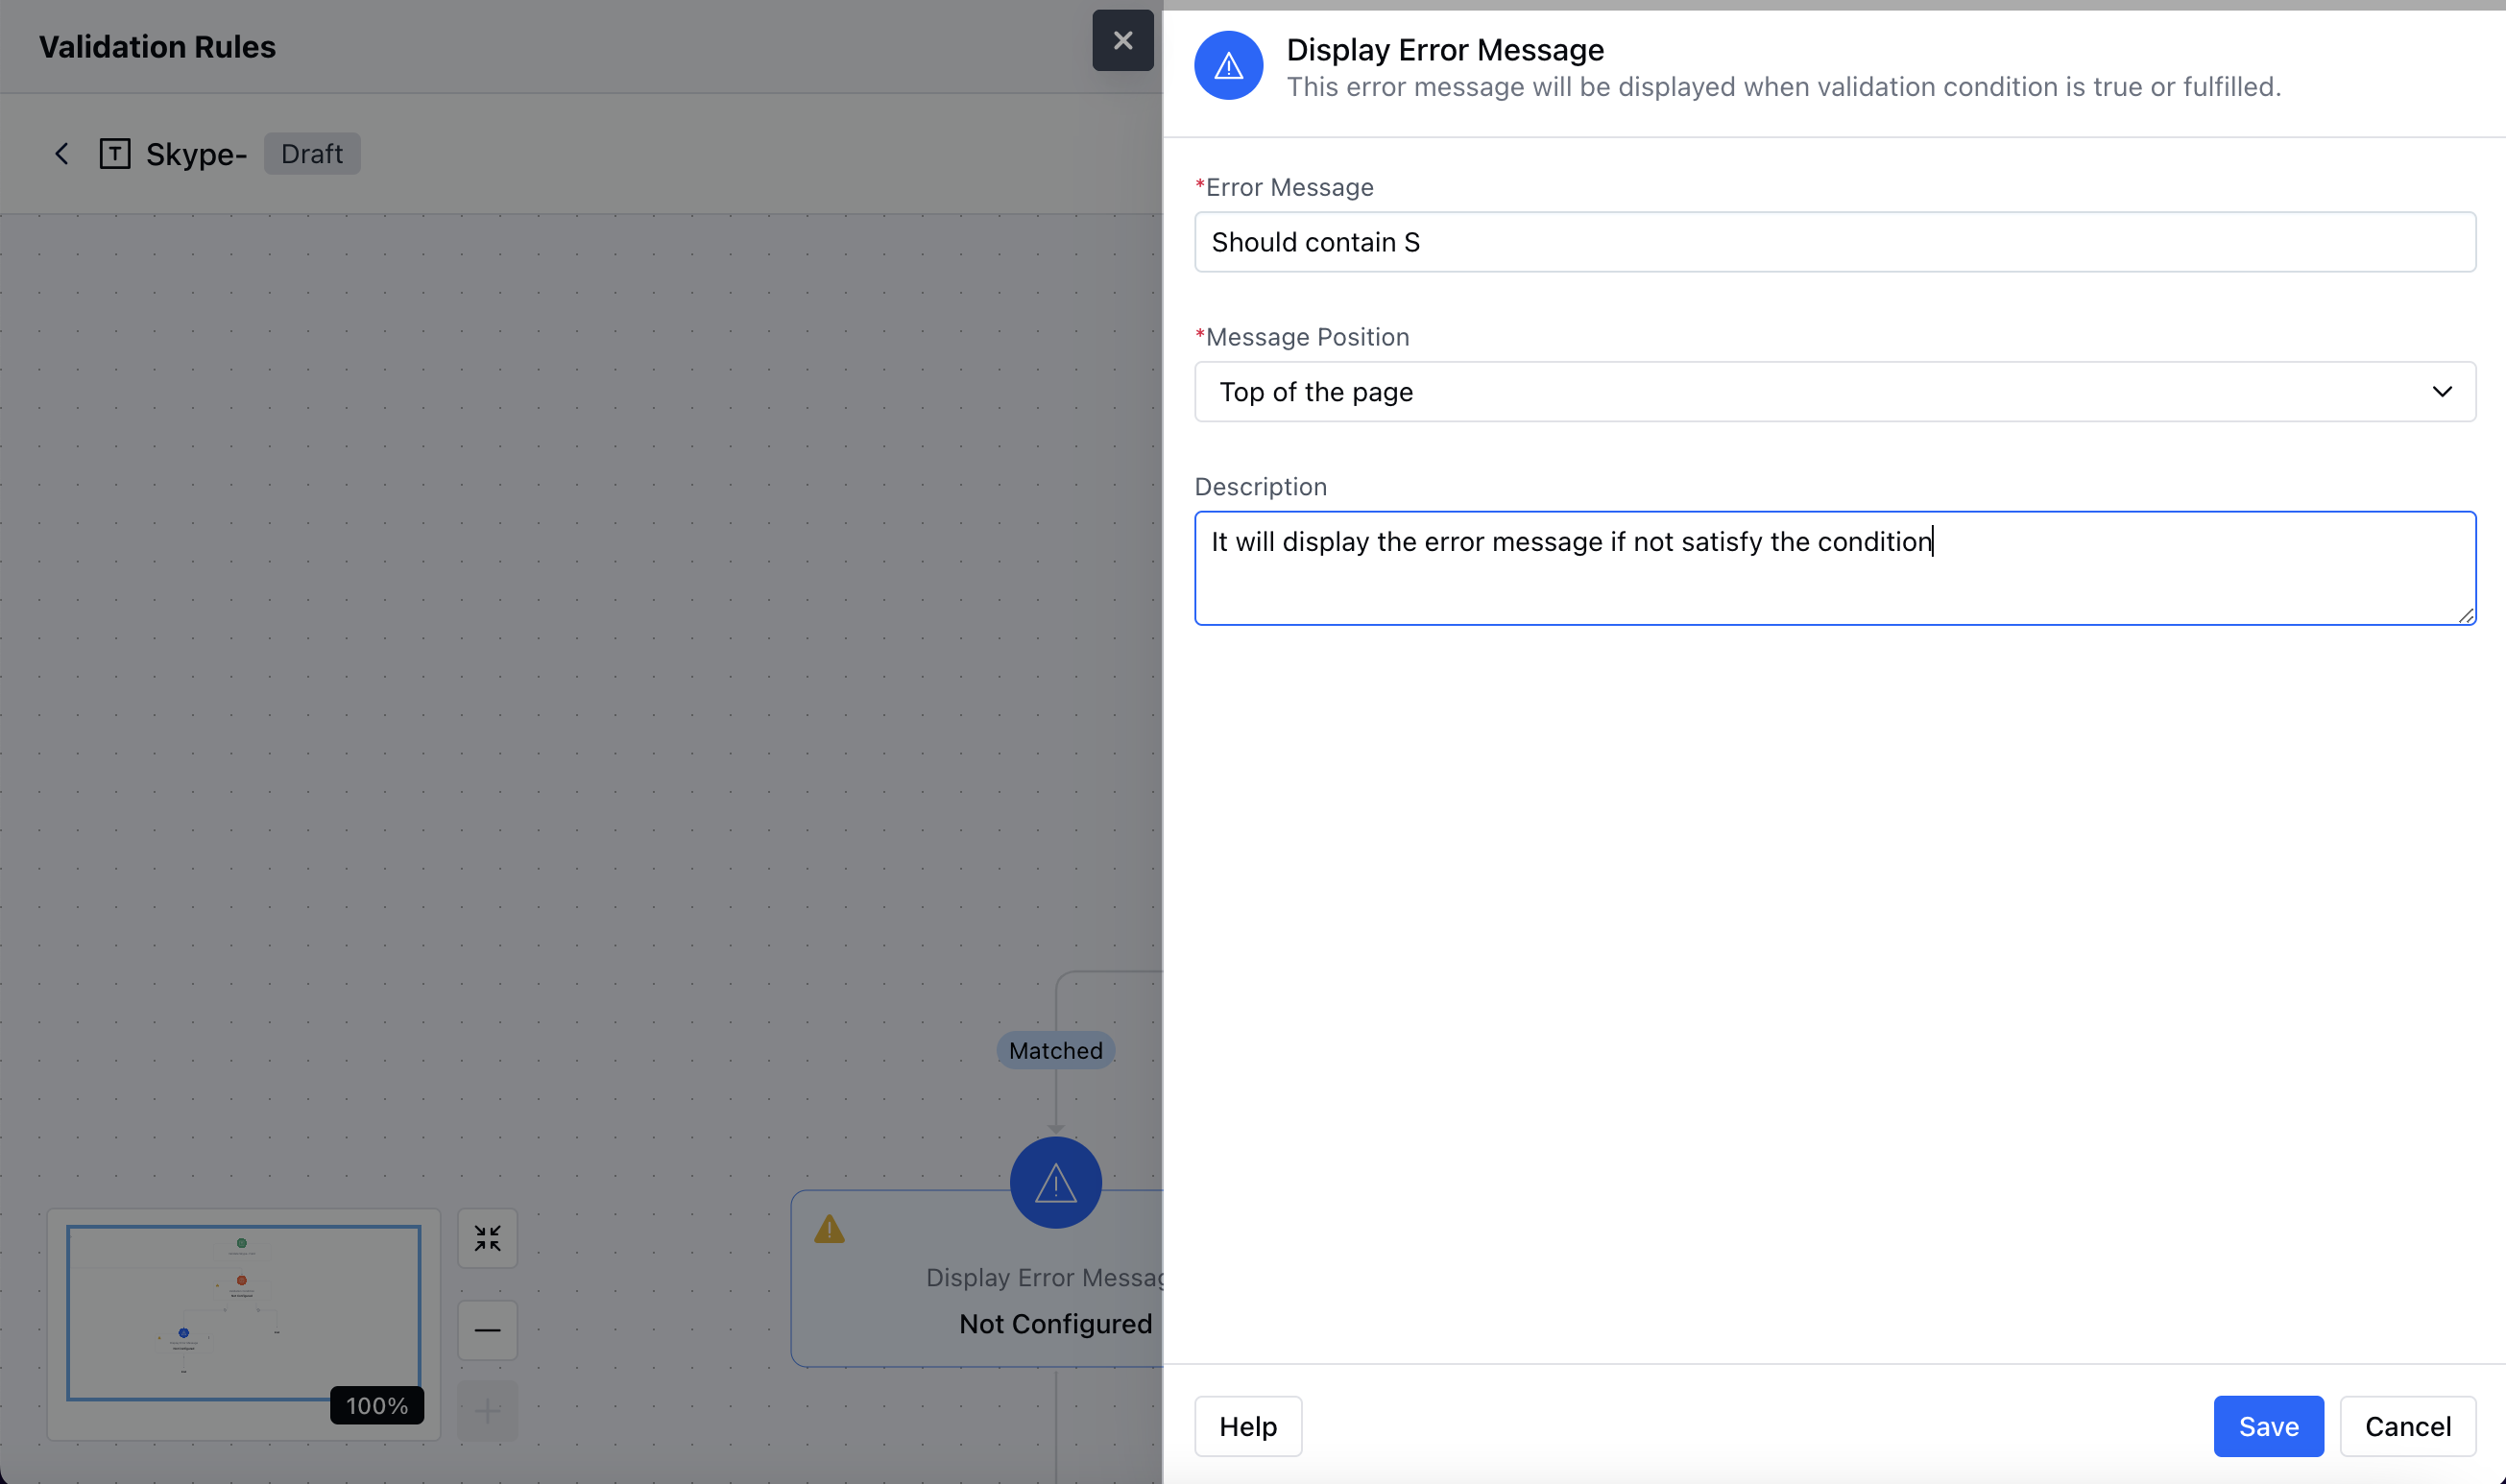Viewport: 2506px width, 1484px height.
Task: Click the Error Message input field
Action: tap(1834, 242)
